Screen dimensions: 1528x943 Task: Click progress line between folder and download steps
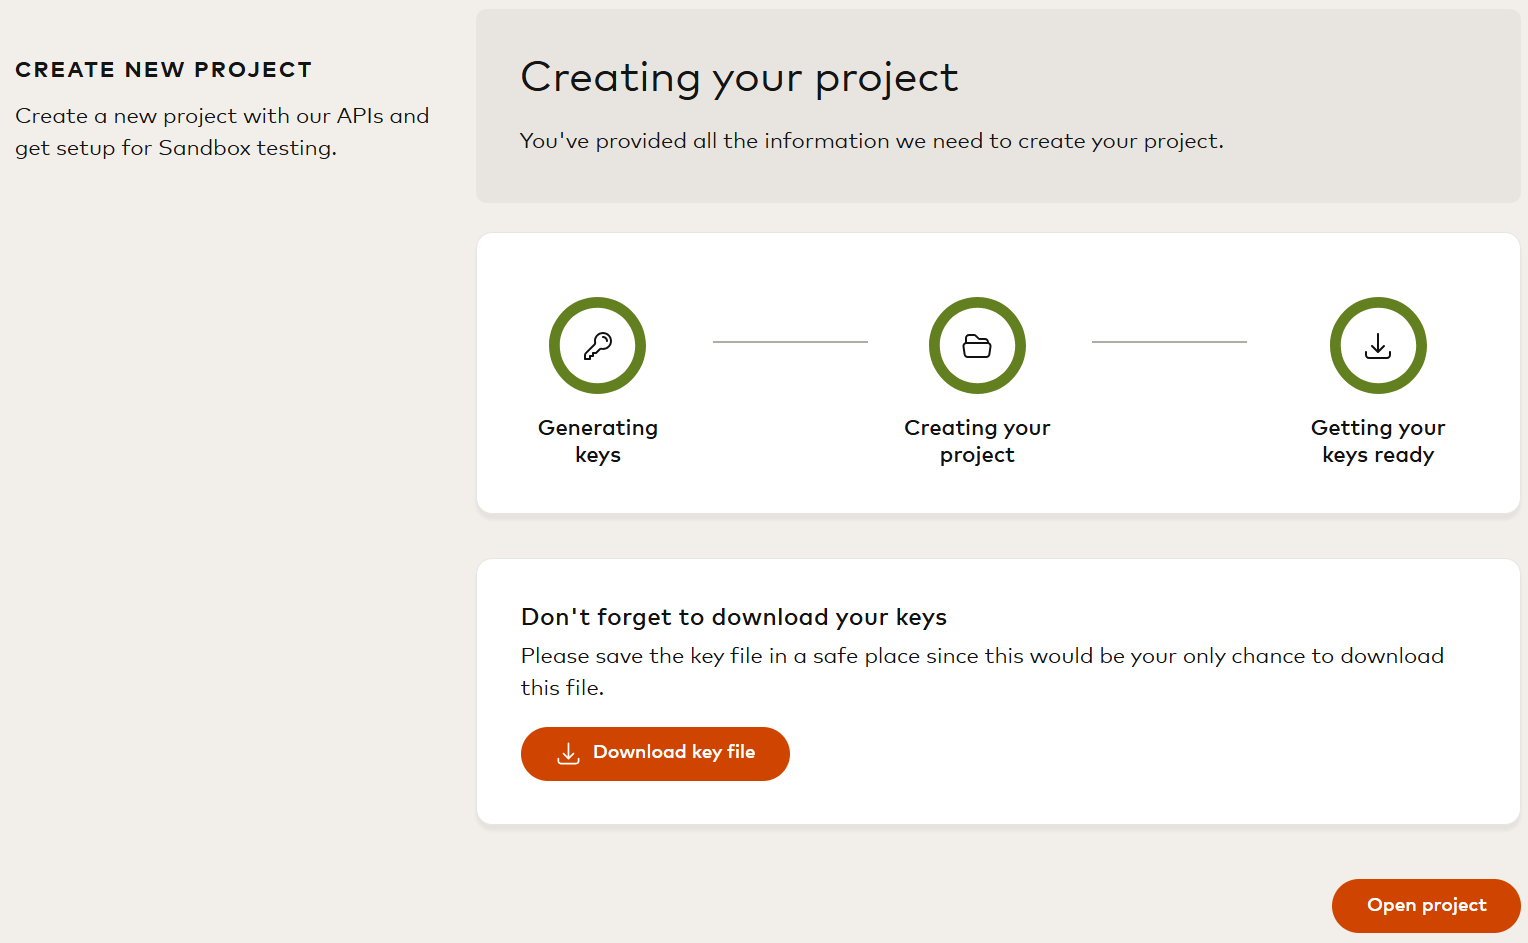pyautogui.click(x=1169, y=342)
